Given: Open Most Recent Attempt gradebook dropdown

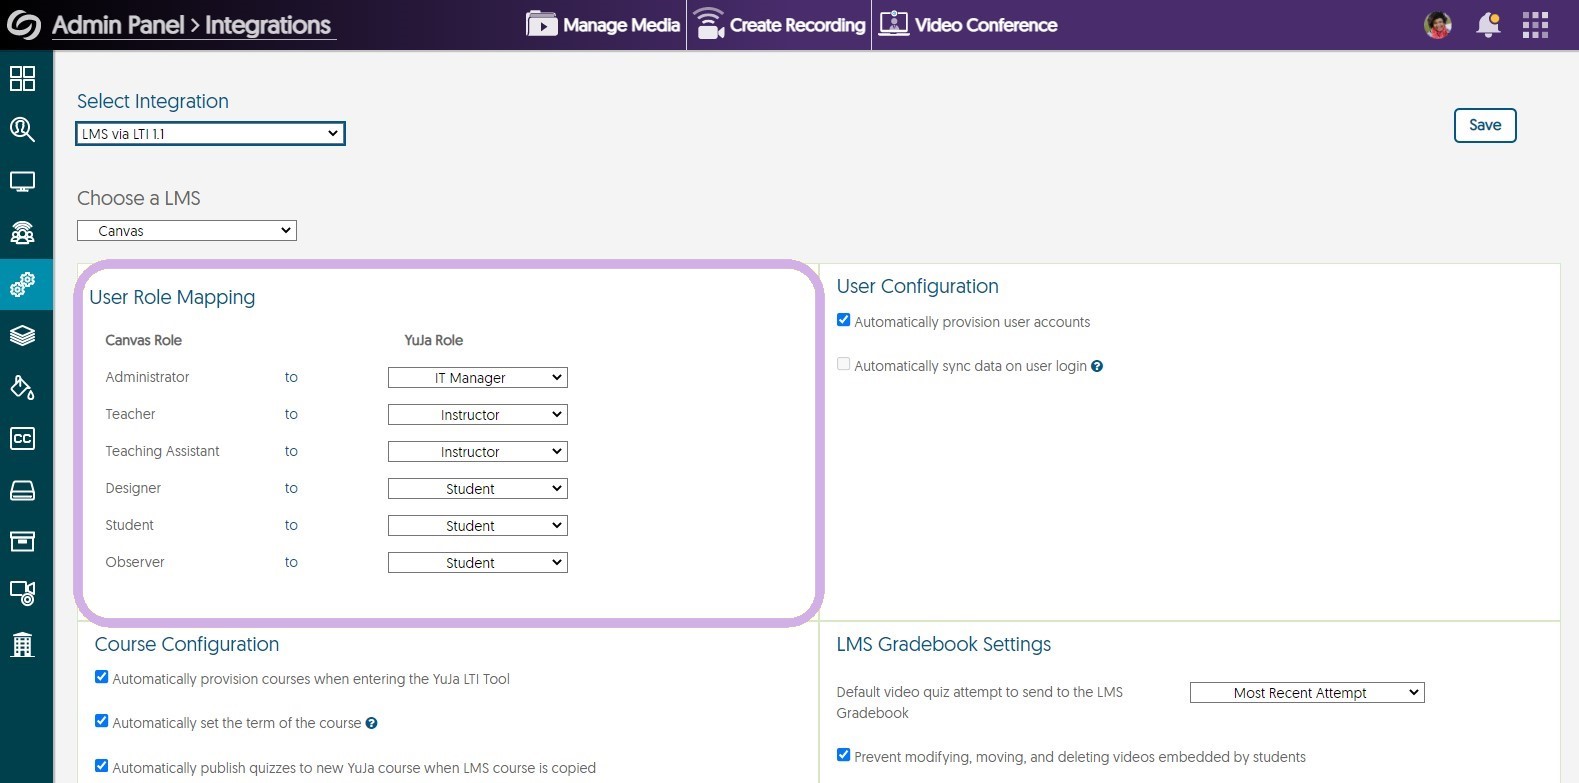Looking at the screenshot, I should [x=1306, y=693].
